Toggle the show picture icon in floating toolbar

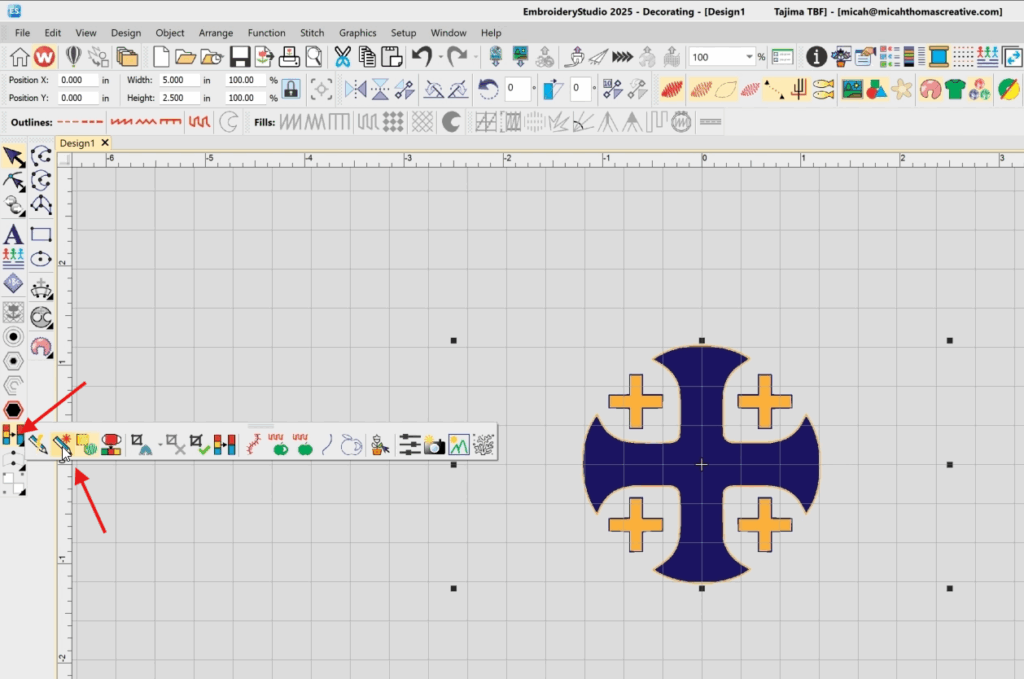tap(459, 445)
